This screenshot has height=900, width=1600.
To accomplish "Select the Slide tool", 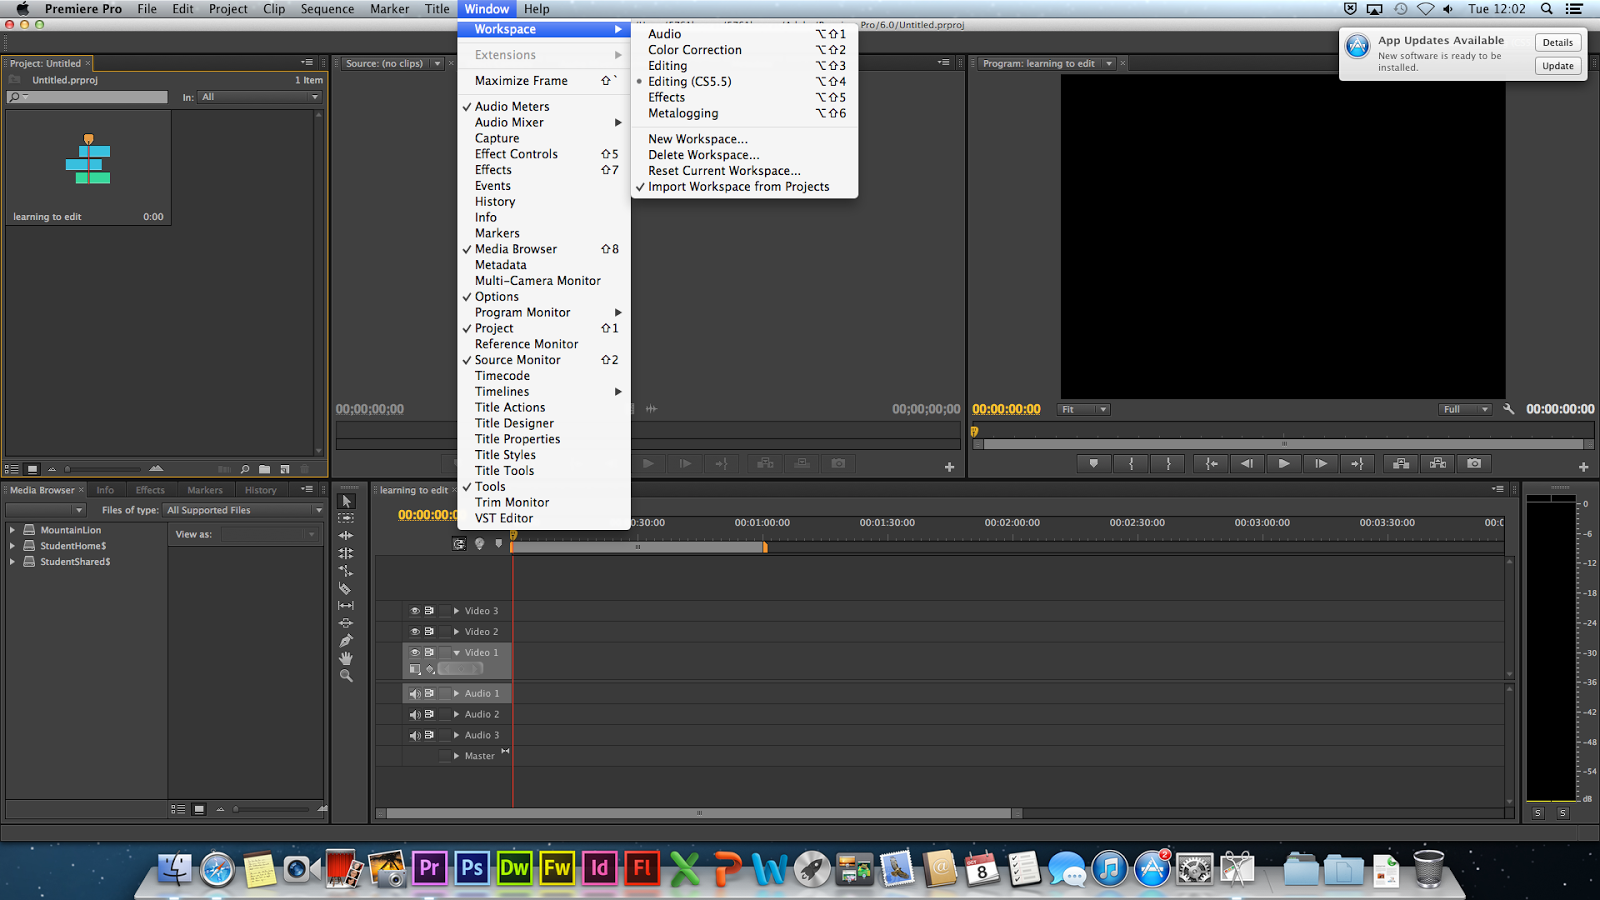I will pyautogui.click(x=346, y=623).
